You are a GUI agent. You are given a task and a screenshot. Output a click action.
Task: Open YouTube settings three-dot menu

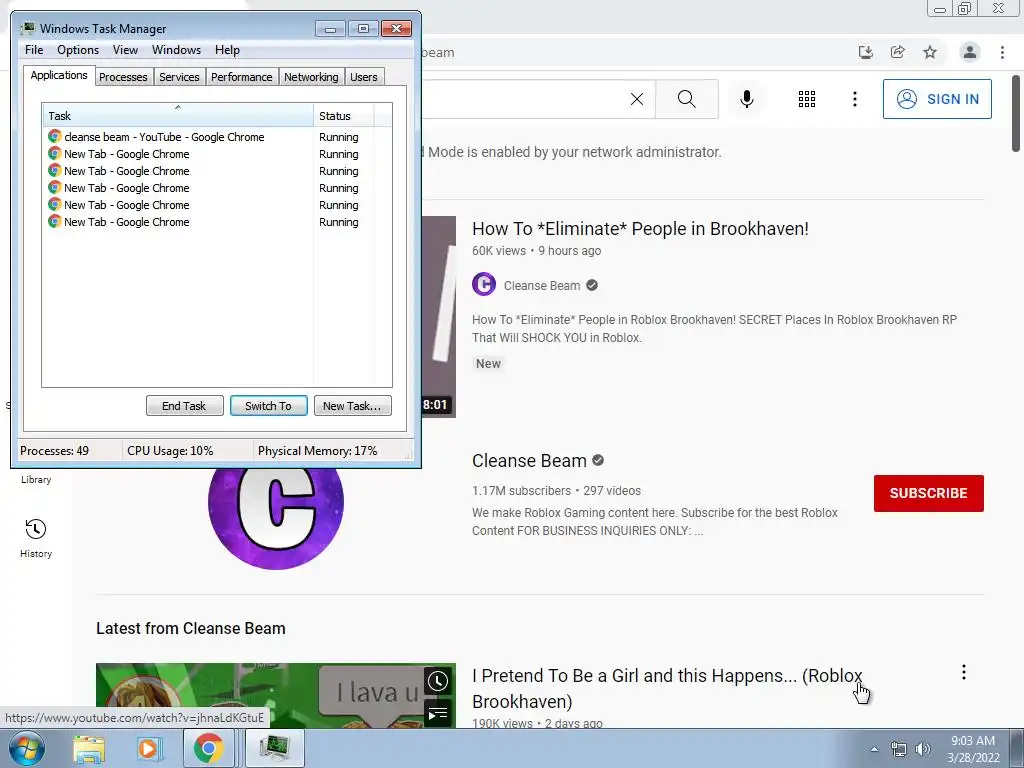pos(854,99)
